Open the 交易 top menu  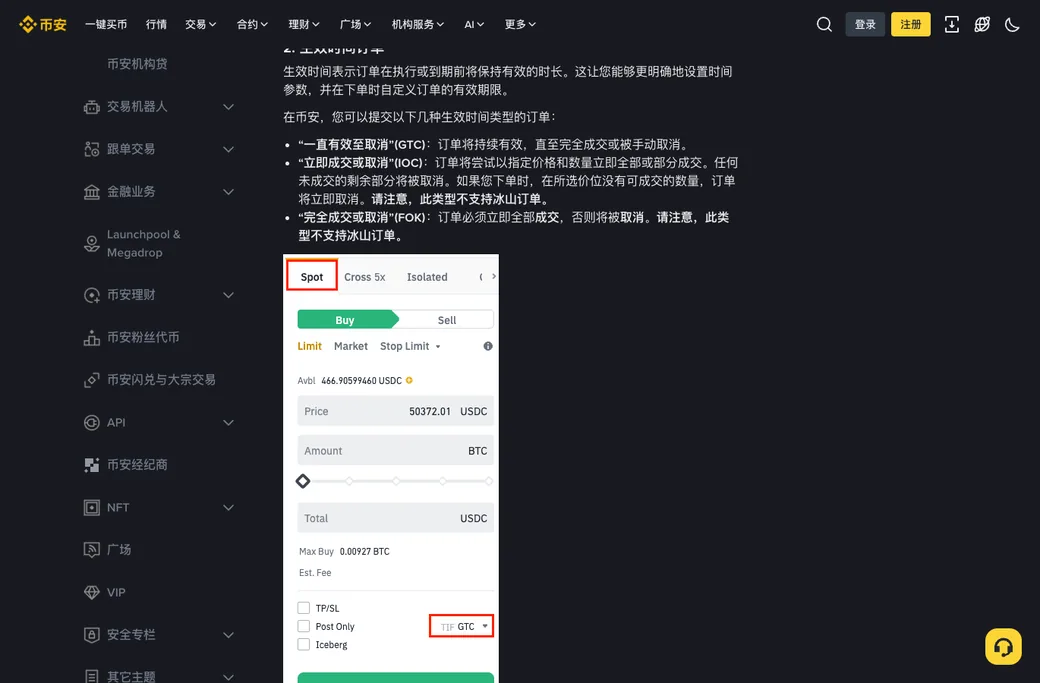point(200,25)
